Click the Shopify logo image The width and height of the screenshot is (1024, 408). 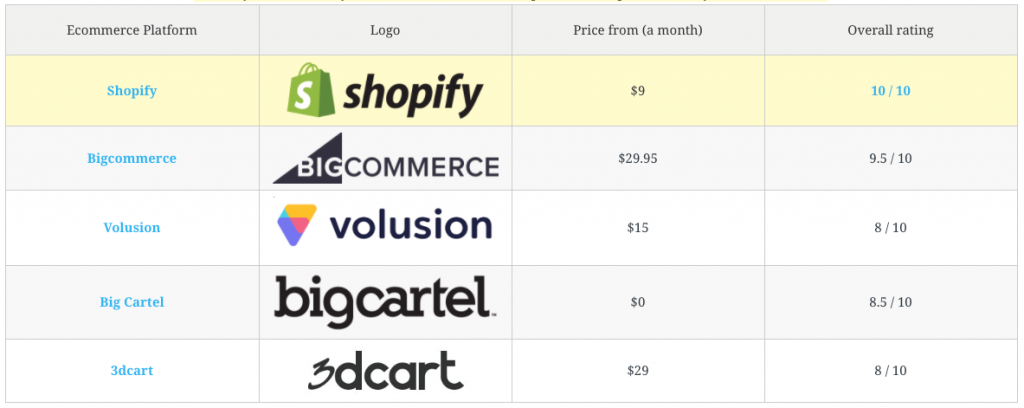click(x=385, y=91)
